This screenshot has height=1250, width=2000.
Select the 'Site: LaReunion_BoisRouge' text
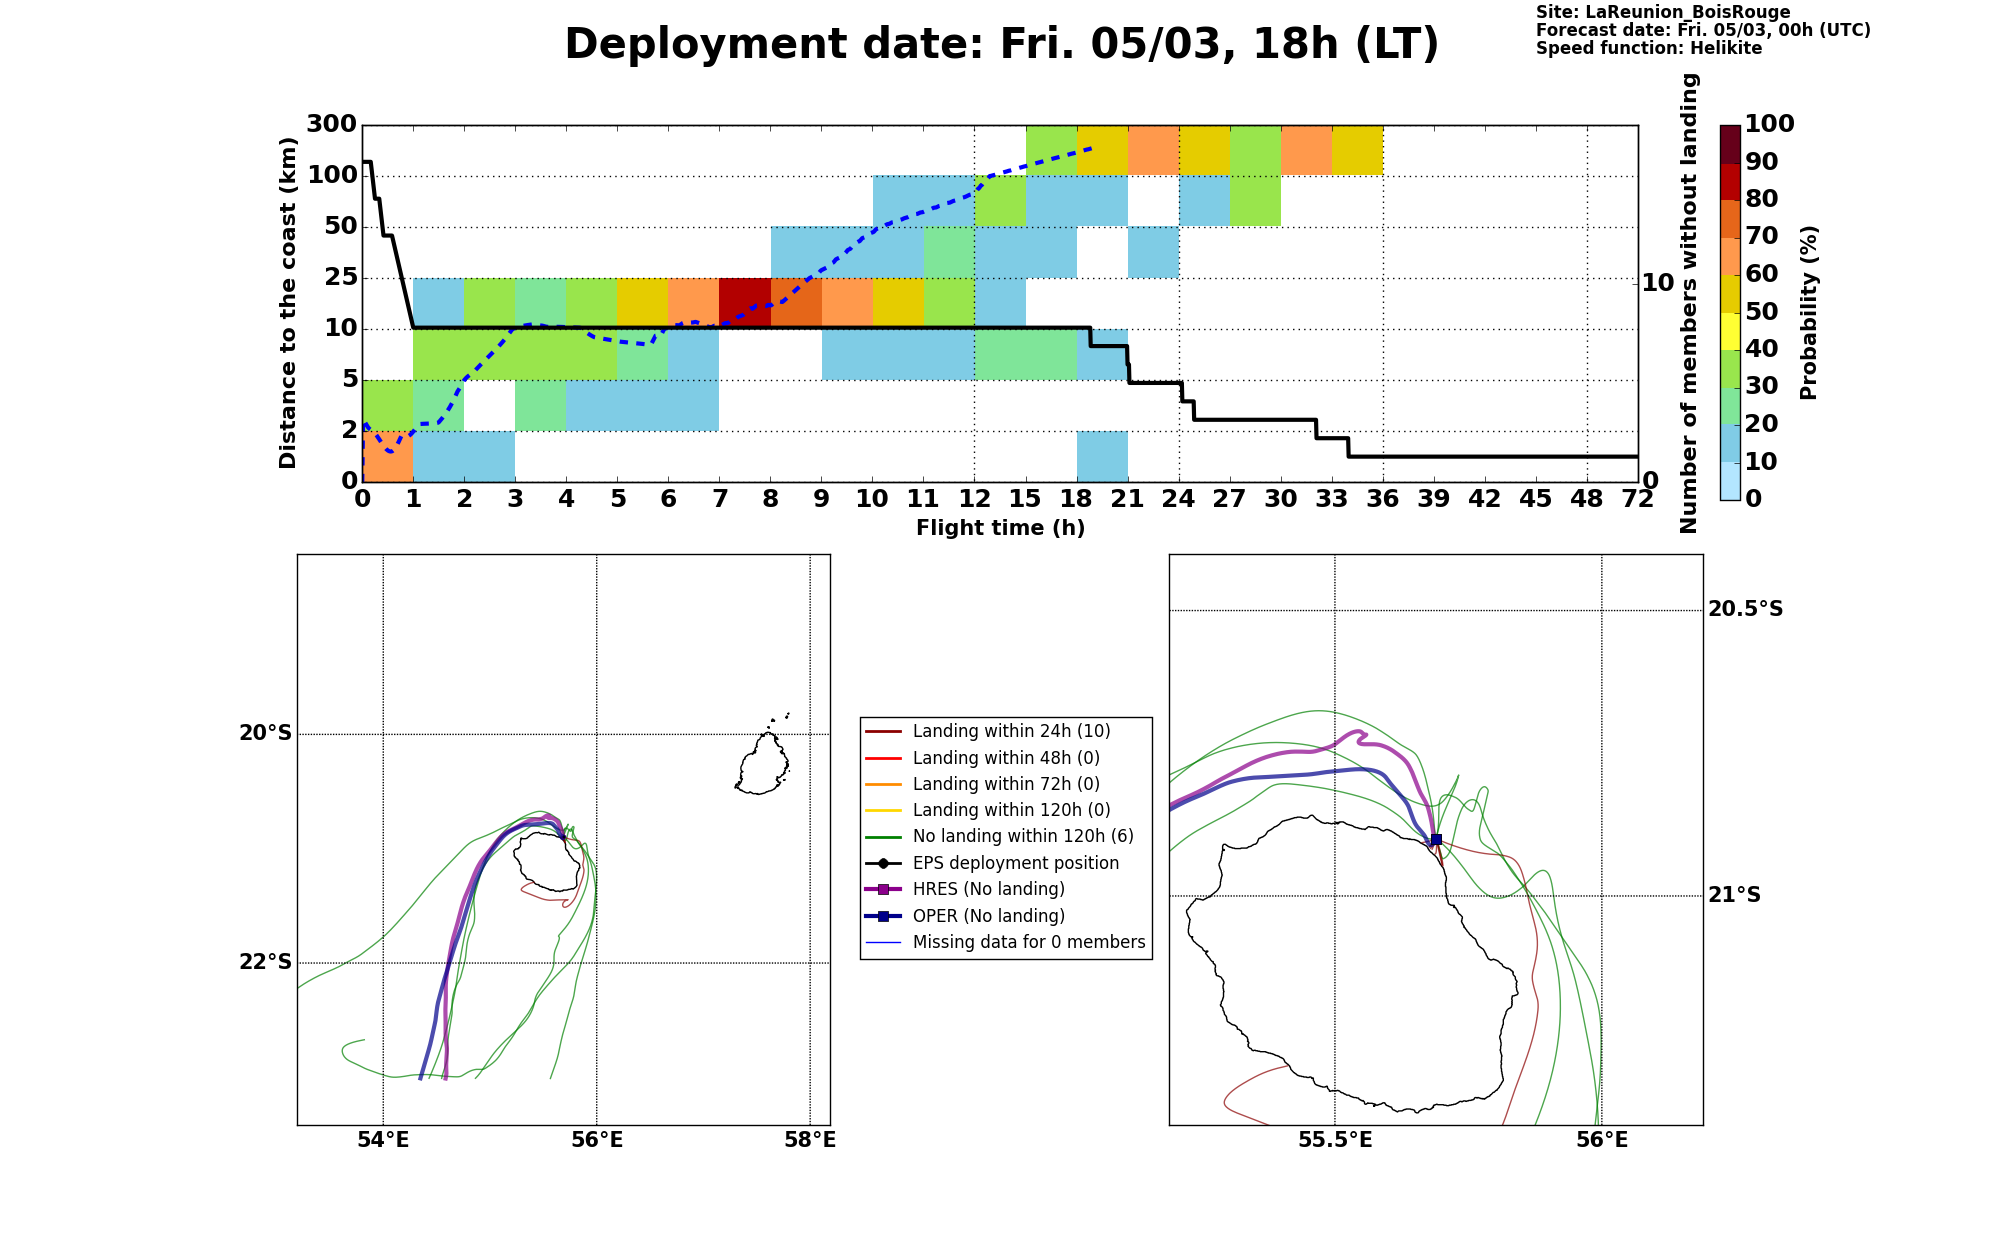pos(1663,12)
